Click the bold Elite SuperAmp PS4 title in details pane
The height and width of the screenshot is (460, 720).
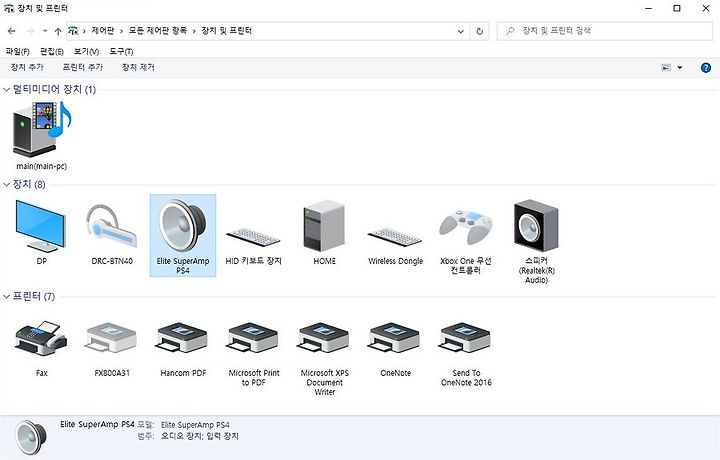click(x=97, y=424)
